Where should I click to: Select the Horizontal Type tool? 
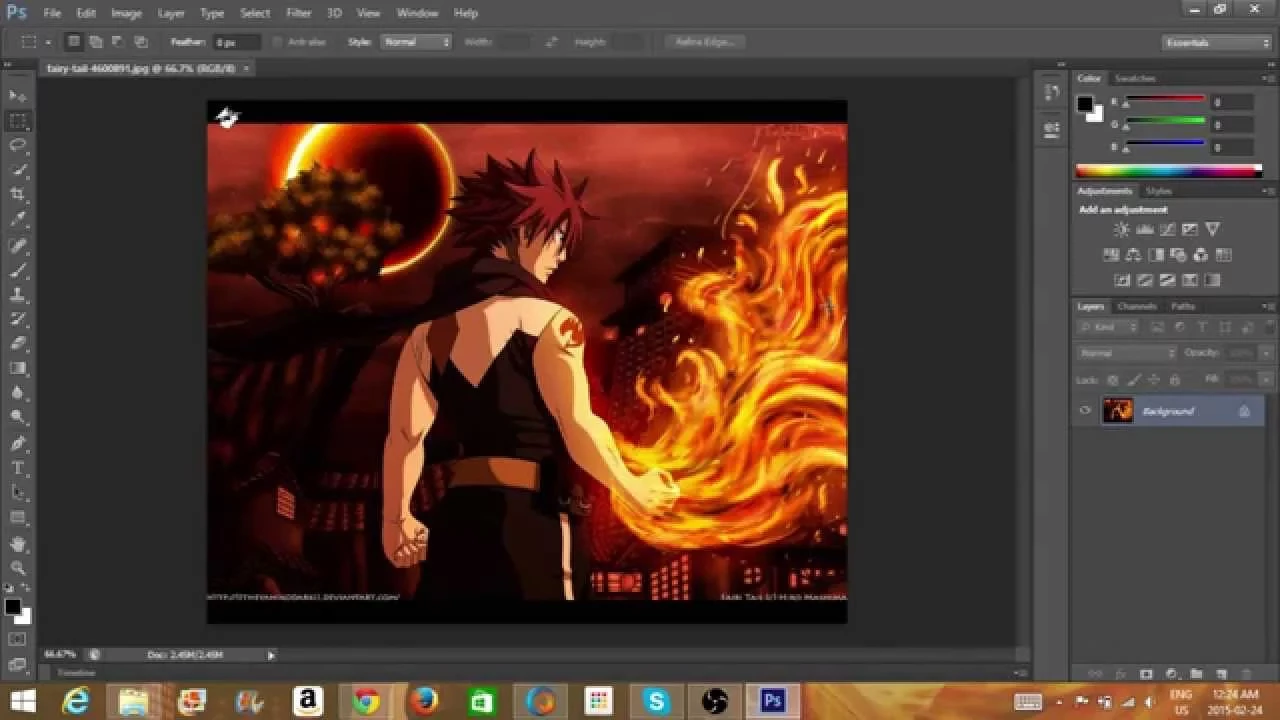click(18, 468)
